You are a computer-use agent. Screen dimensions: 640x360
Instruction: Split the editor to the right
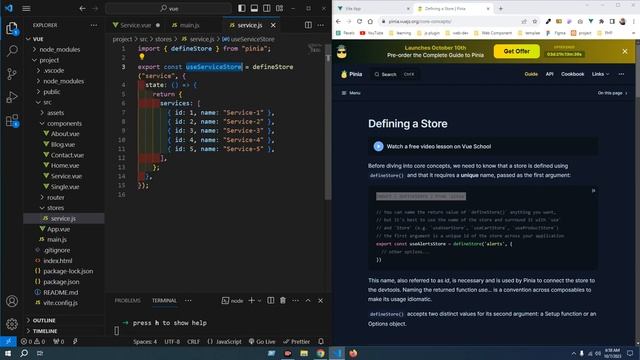pyautogui.click(x=308, y=25)
